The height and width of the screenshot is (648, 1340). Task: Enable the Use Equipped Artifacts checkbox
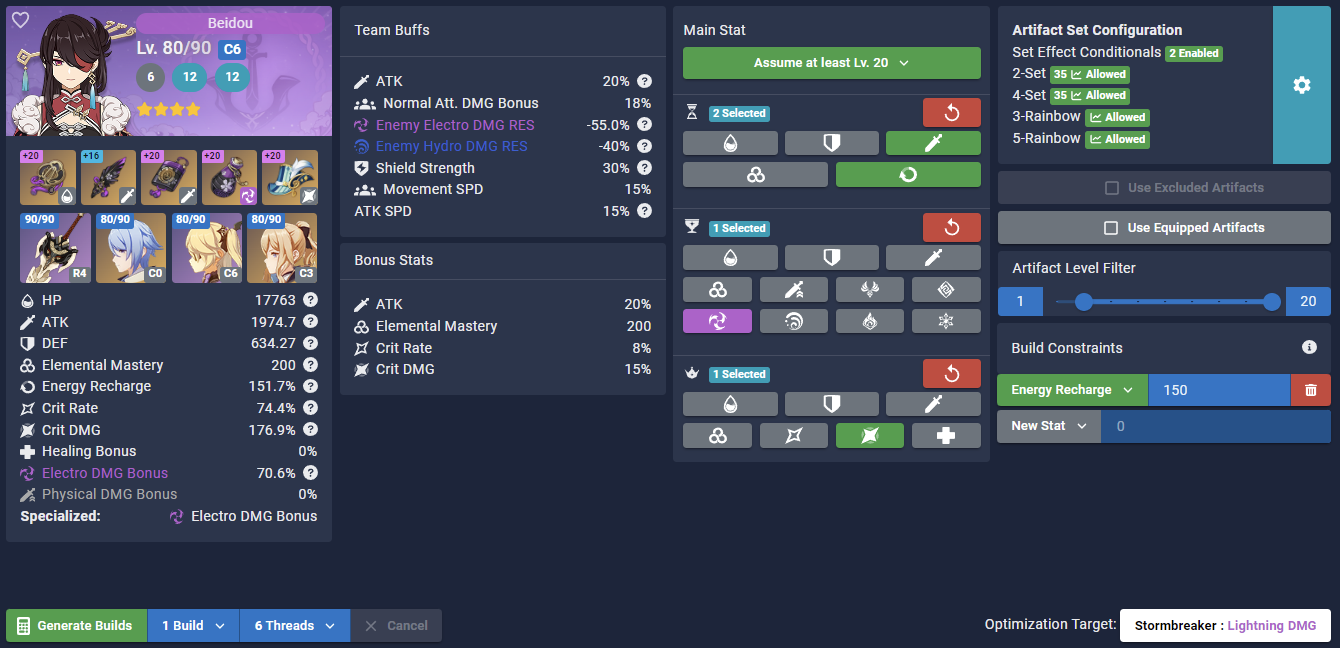pyautogui.click(x=1164, y=227)
